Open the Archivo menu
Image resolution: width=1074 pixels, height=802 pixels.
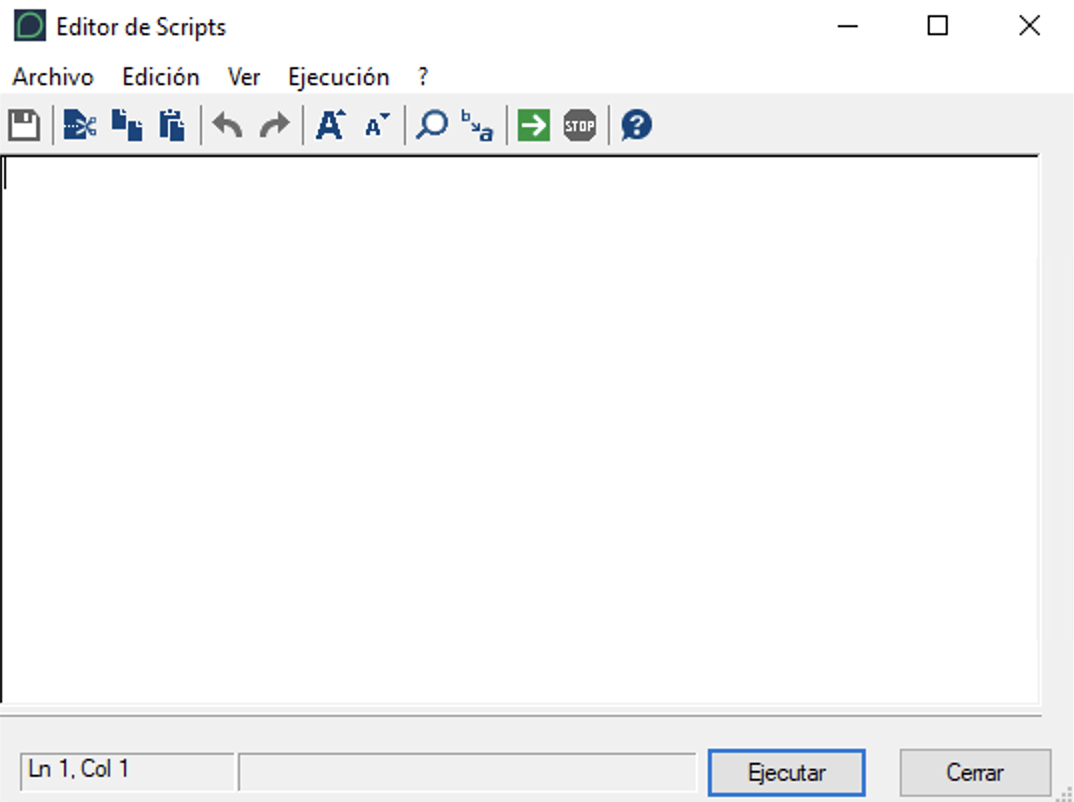(x=53, y=77)
